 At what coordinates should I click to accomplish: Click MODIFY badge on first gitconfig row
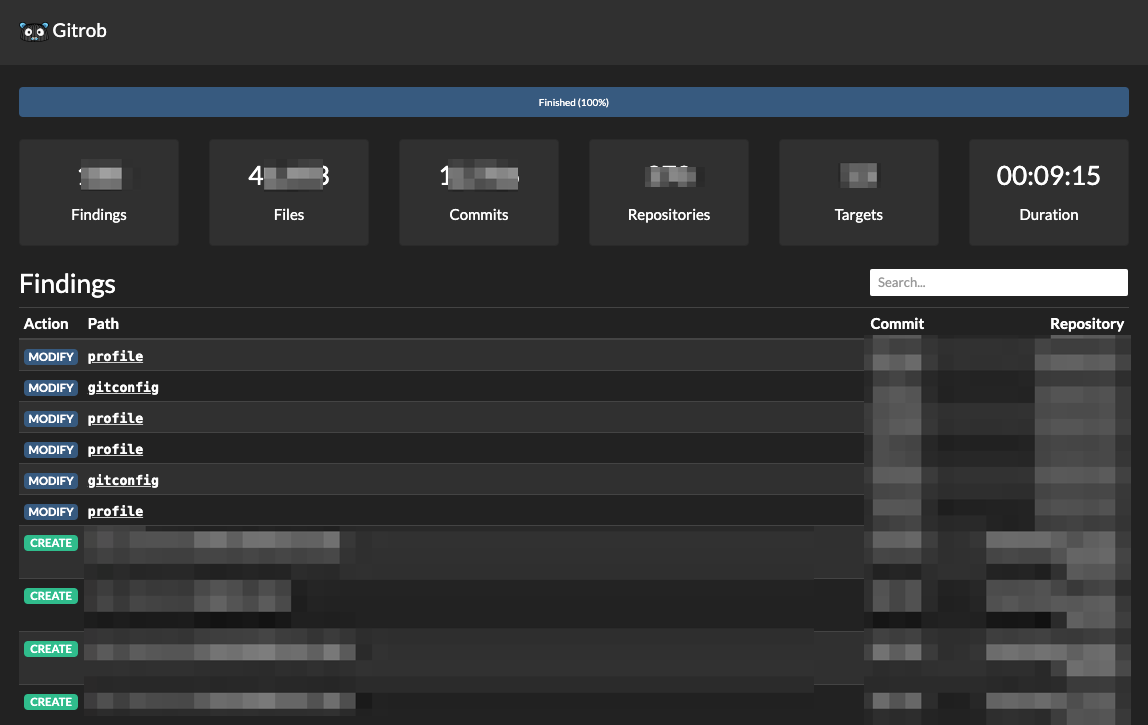tap(51, 387)
